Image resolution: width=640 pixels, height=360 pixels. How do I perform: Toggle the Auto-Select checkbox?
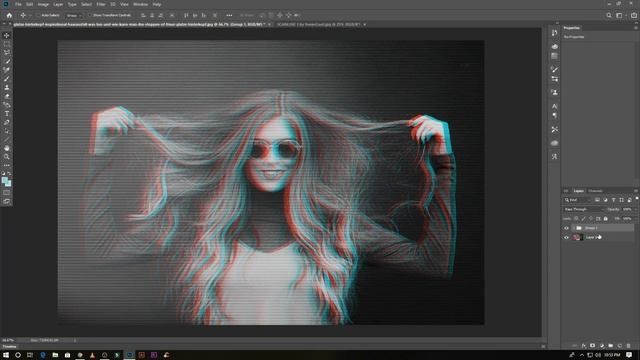coord(39,15)
